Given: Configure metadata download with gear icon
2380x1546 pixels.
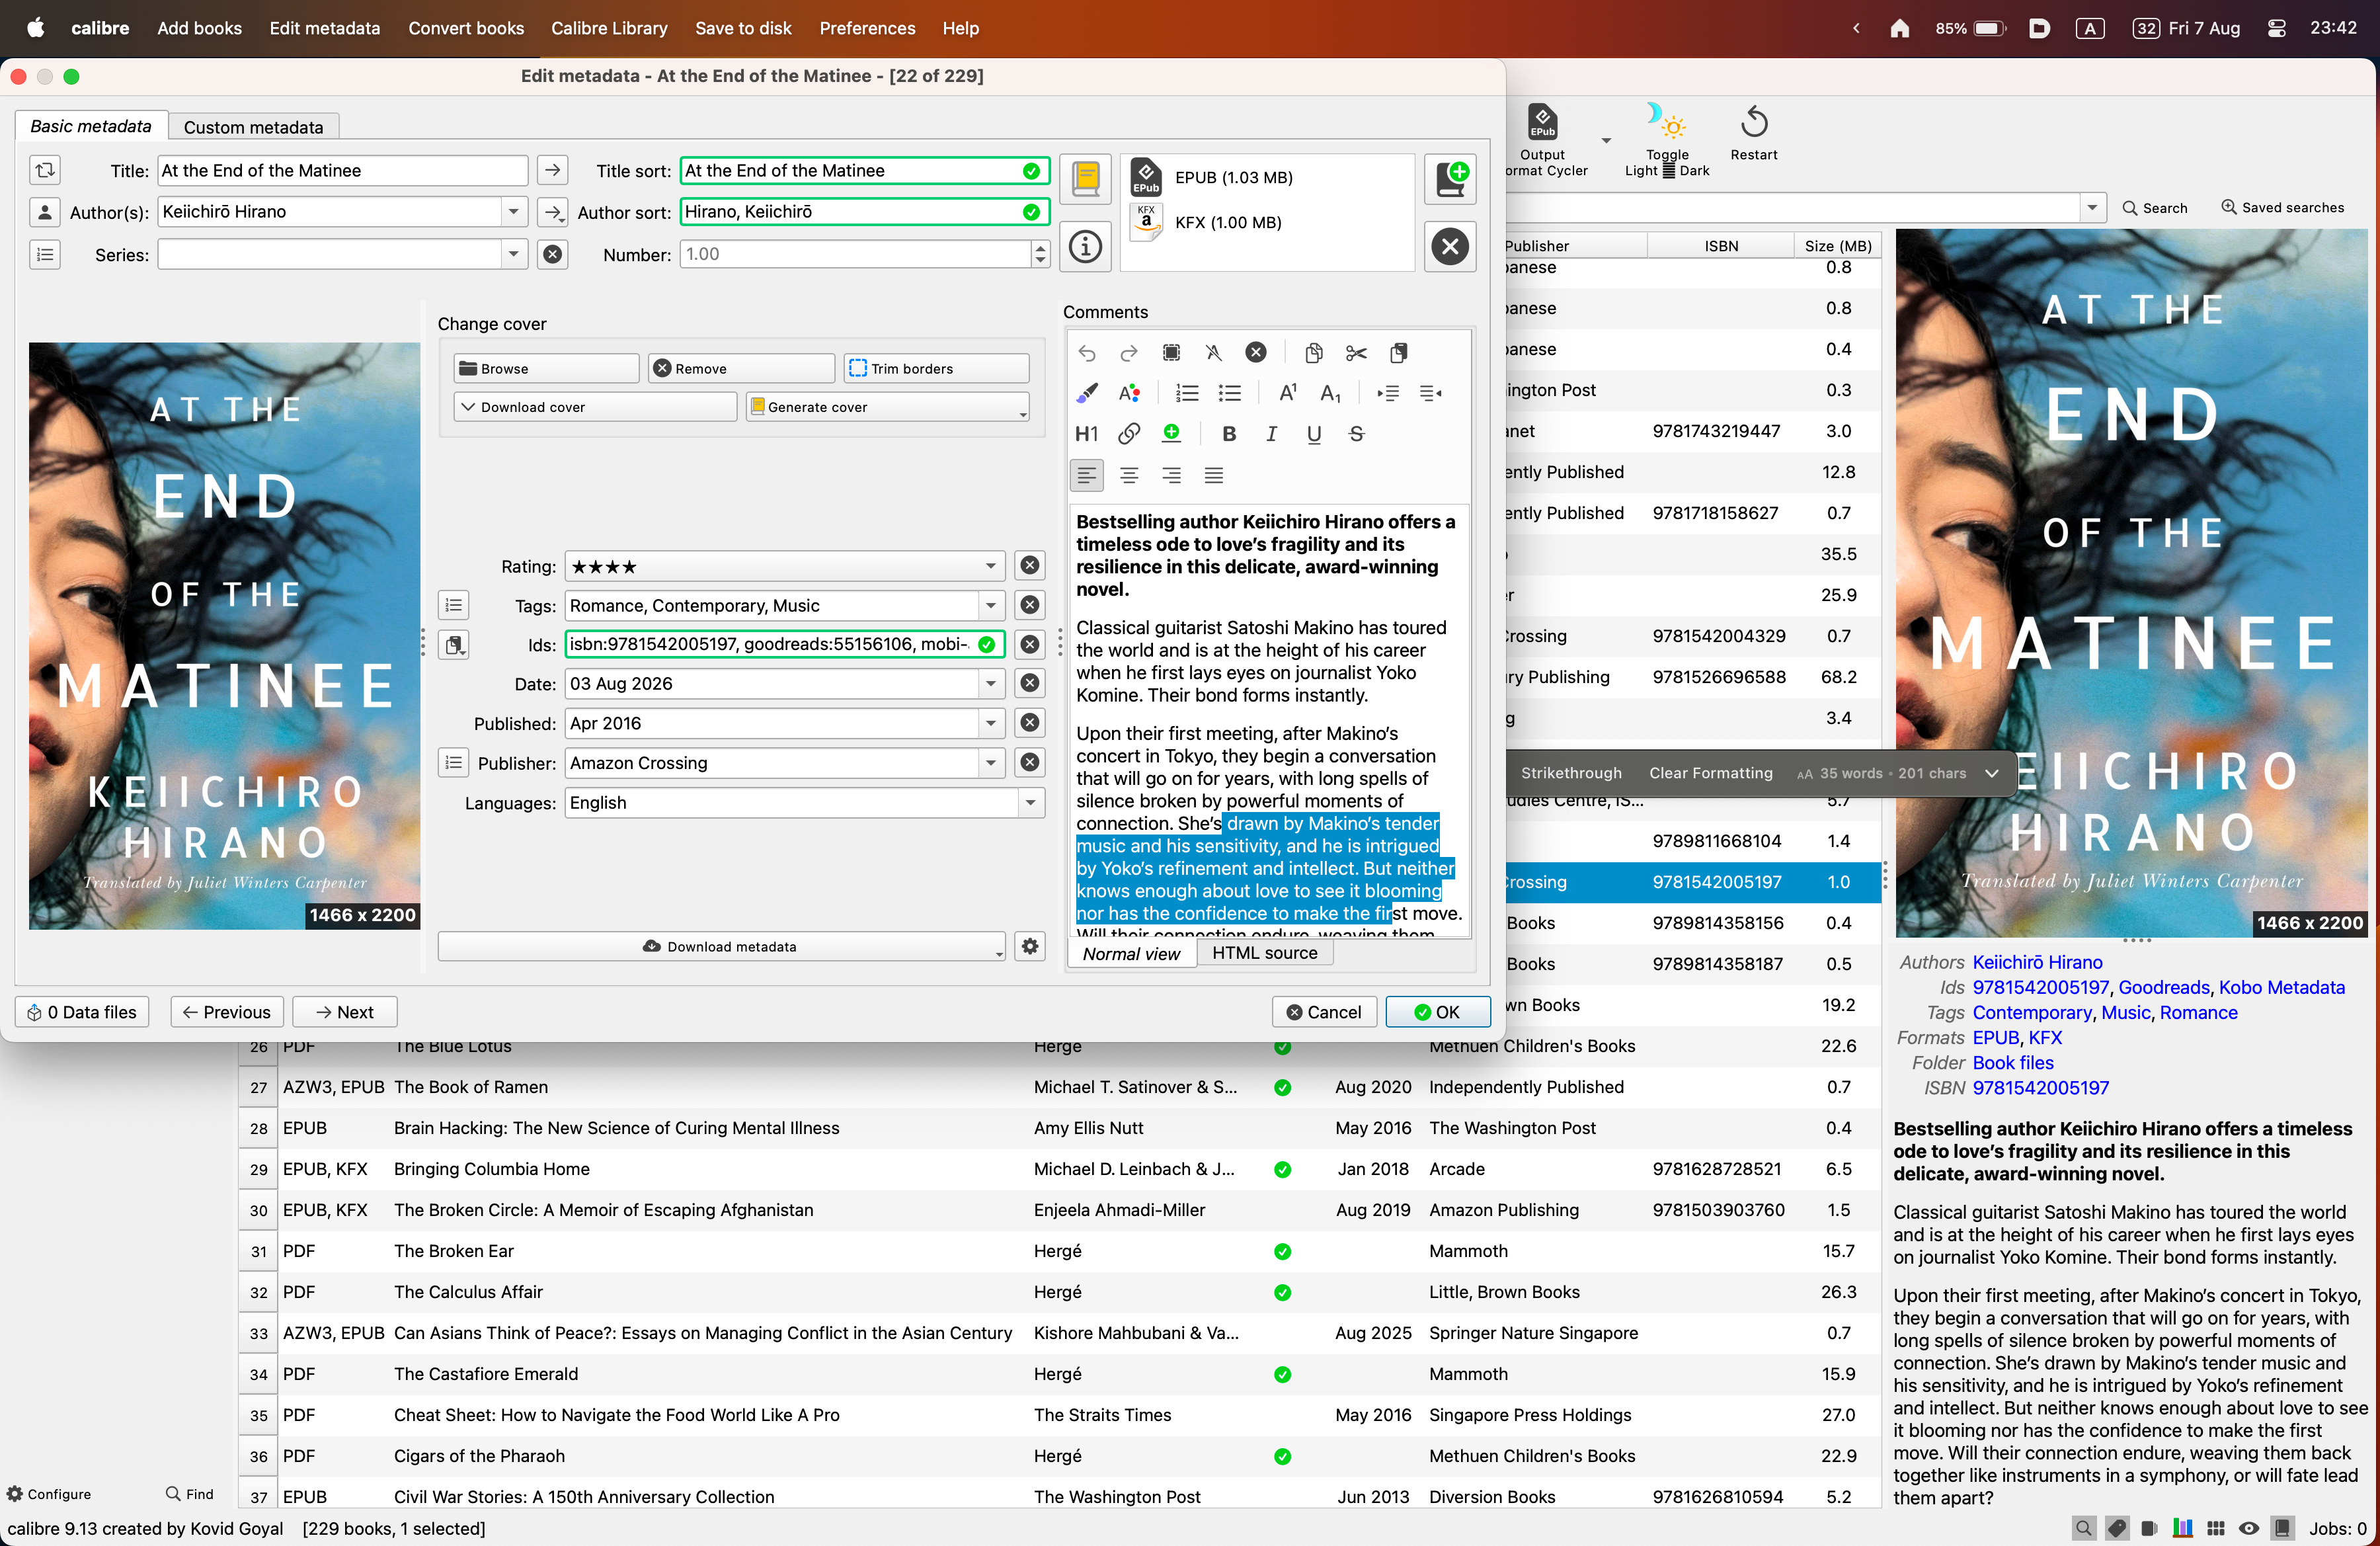Looking at the screenshot, I should click(x=1030, y=946).
